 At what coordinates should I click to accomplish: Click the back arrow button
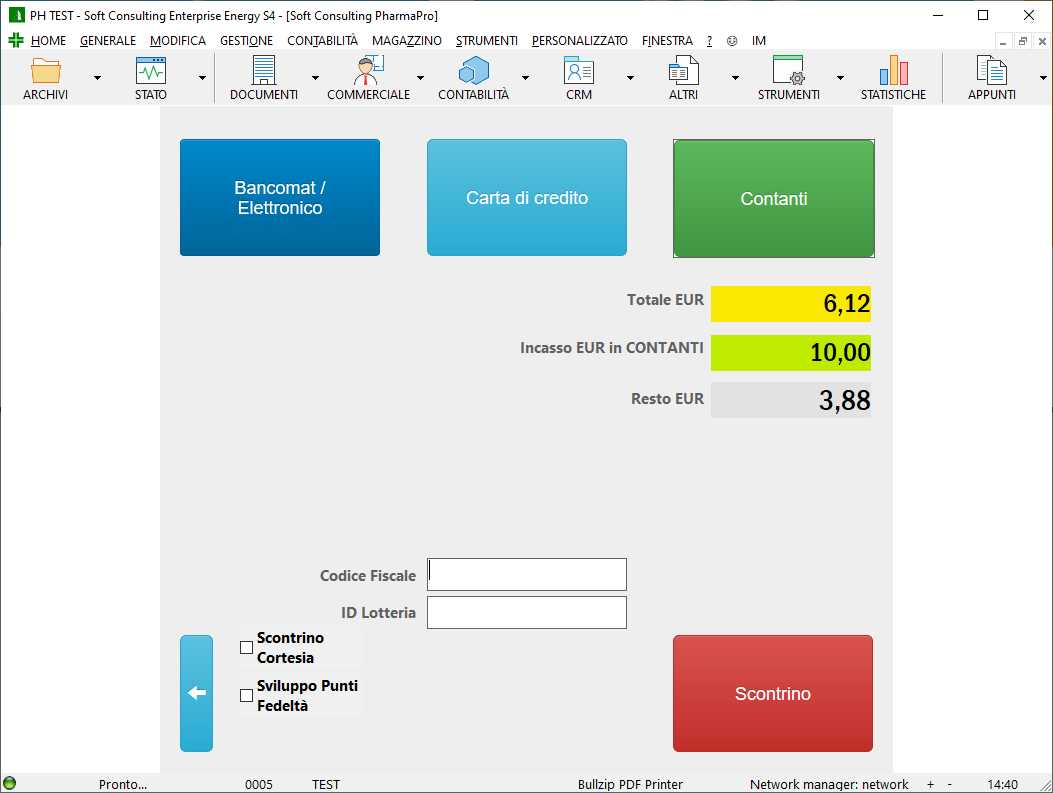pos(196,693)
